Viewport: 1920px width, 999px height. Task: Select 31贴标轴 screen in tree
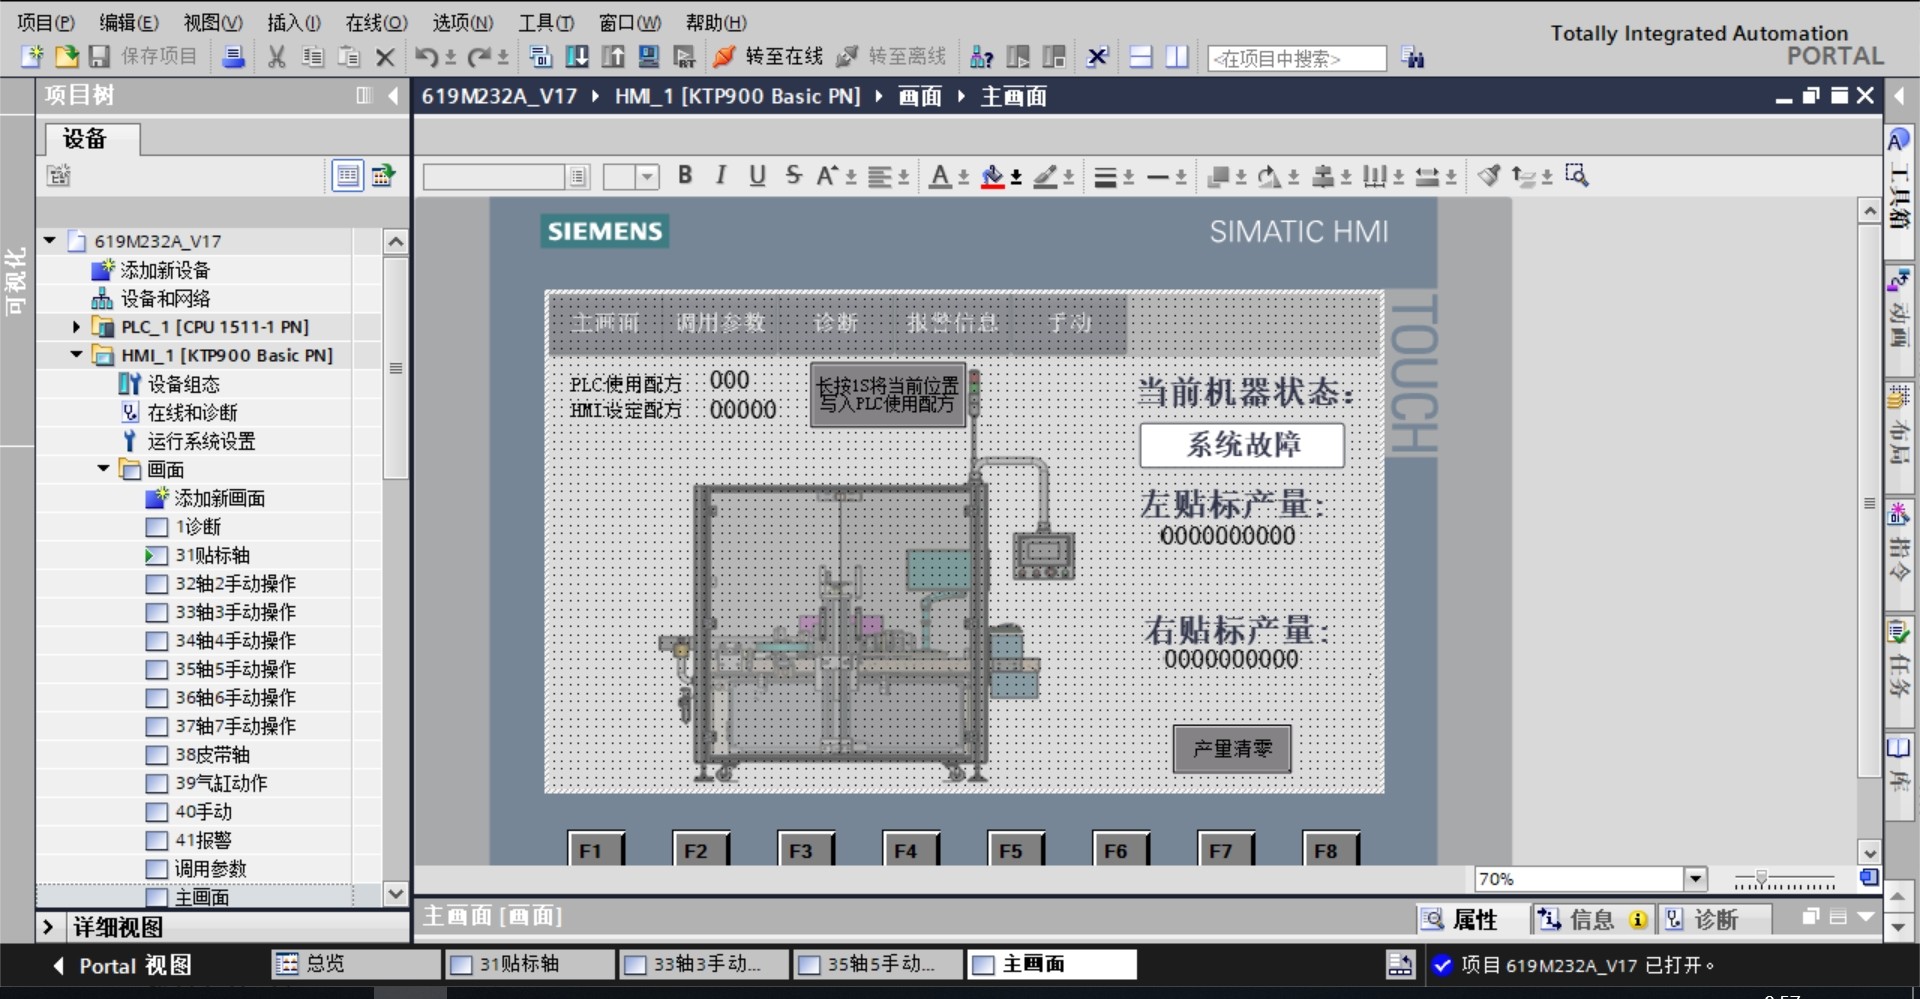tap(212, 555)
